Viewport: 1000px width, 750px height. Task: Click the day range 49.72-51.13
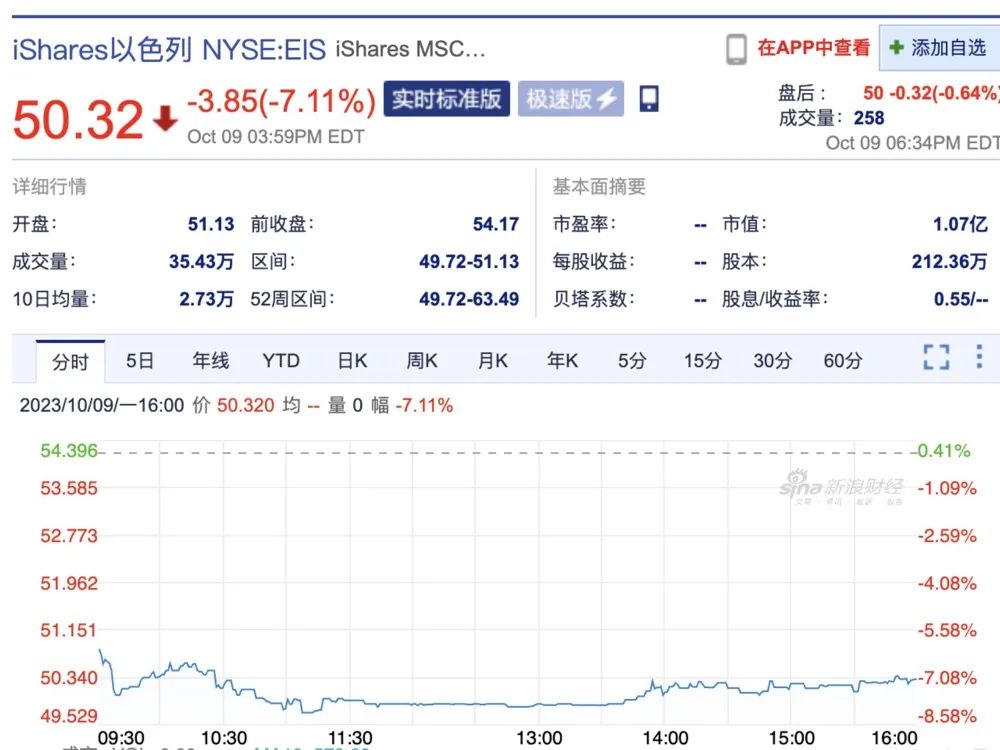pos(469,261)
